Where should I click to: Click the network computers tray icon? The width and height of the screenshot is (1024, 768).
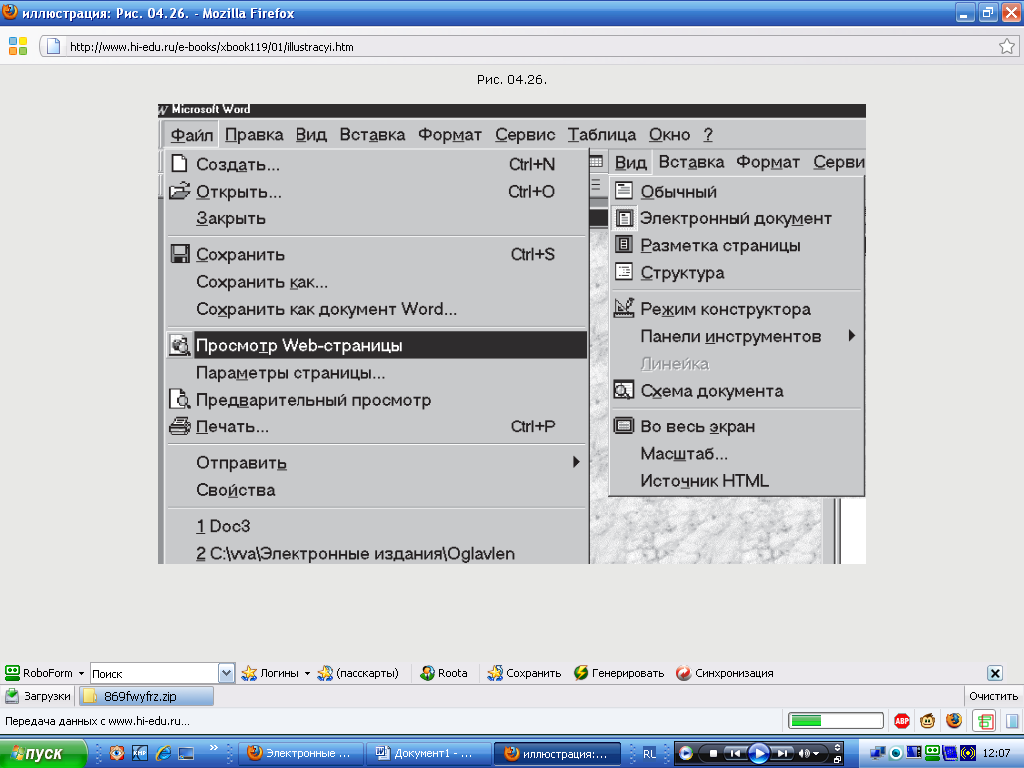[x=878, y=754]
